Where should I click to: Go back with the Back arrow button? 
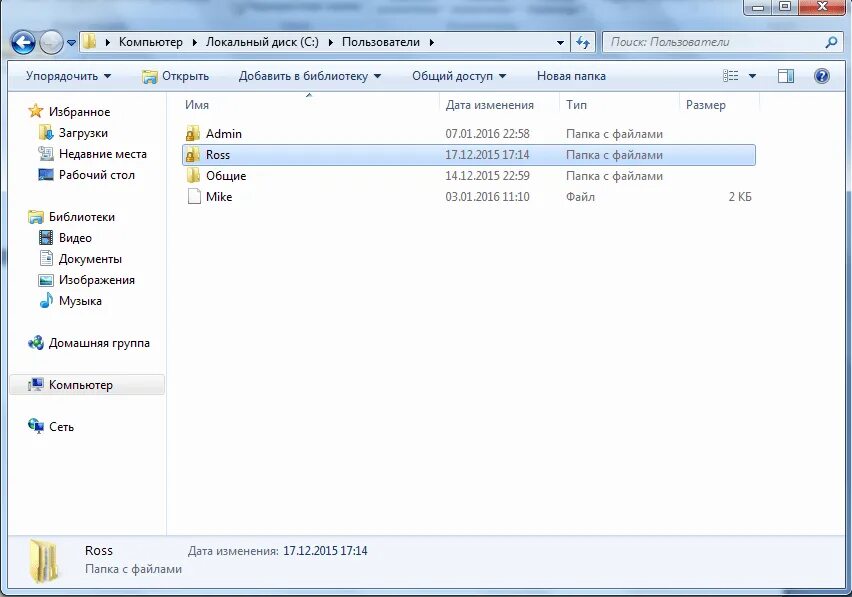23,42
